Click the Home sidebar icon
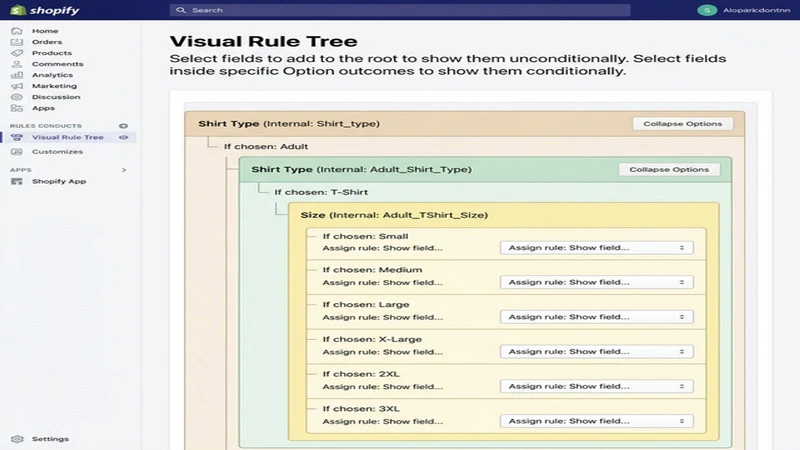 click(x=17, y=31)
